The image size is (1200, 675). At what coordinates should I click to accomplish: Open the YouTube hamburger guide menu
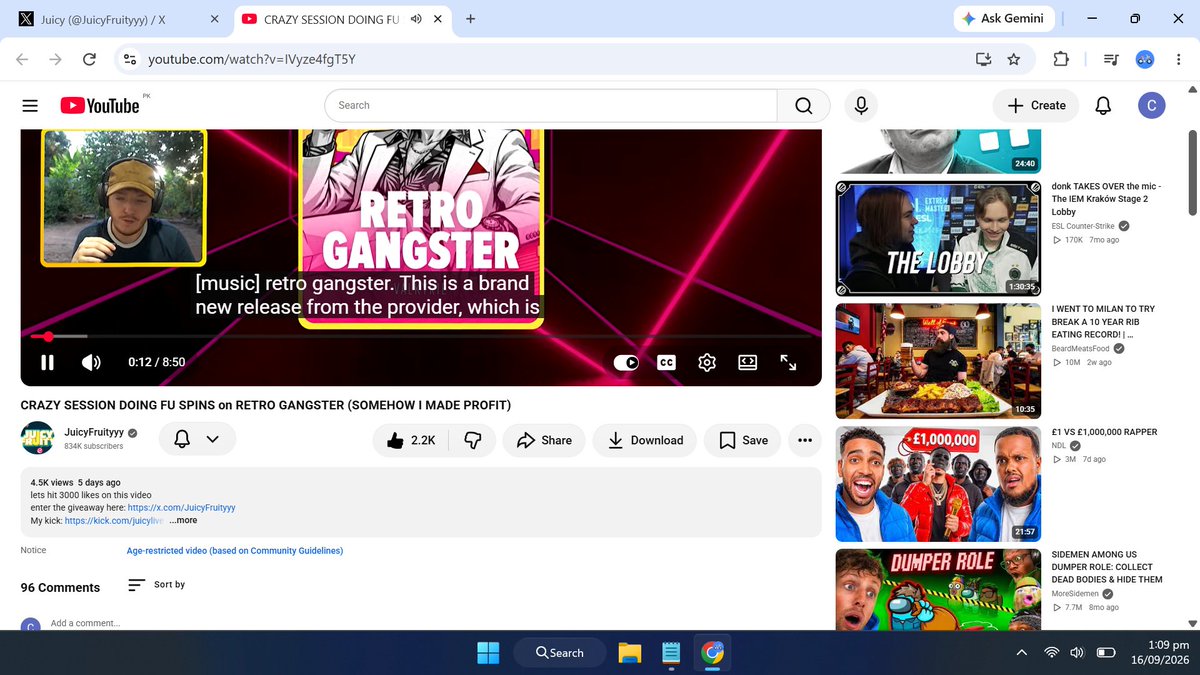(x=30, y=105)
